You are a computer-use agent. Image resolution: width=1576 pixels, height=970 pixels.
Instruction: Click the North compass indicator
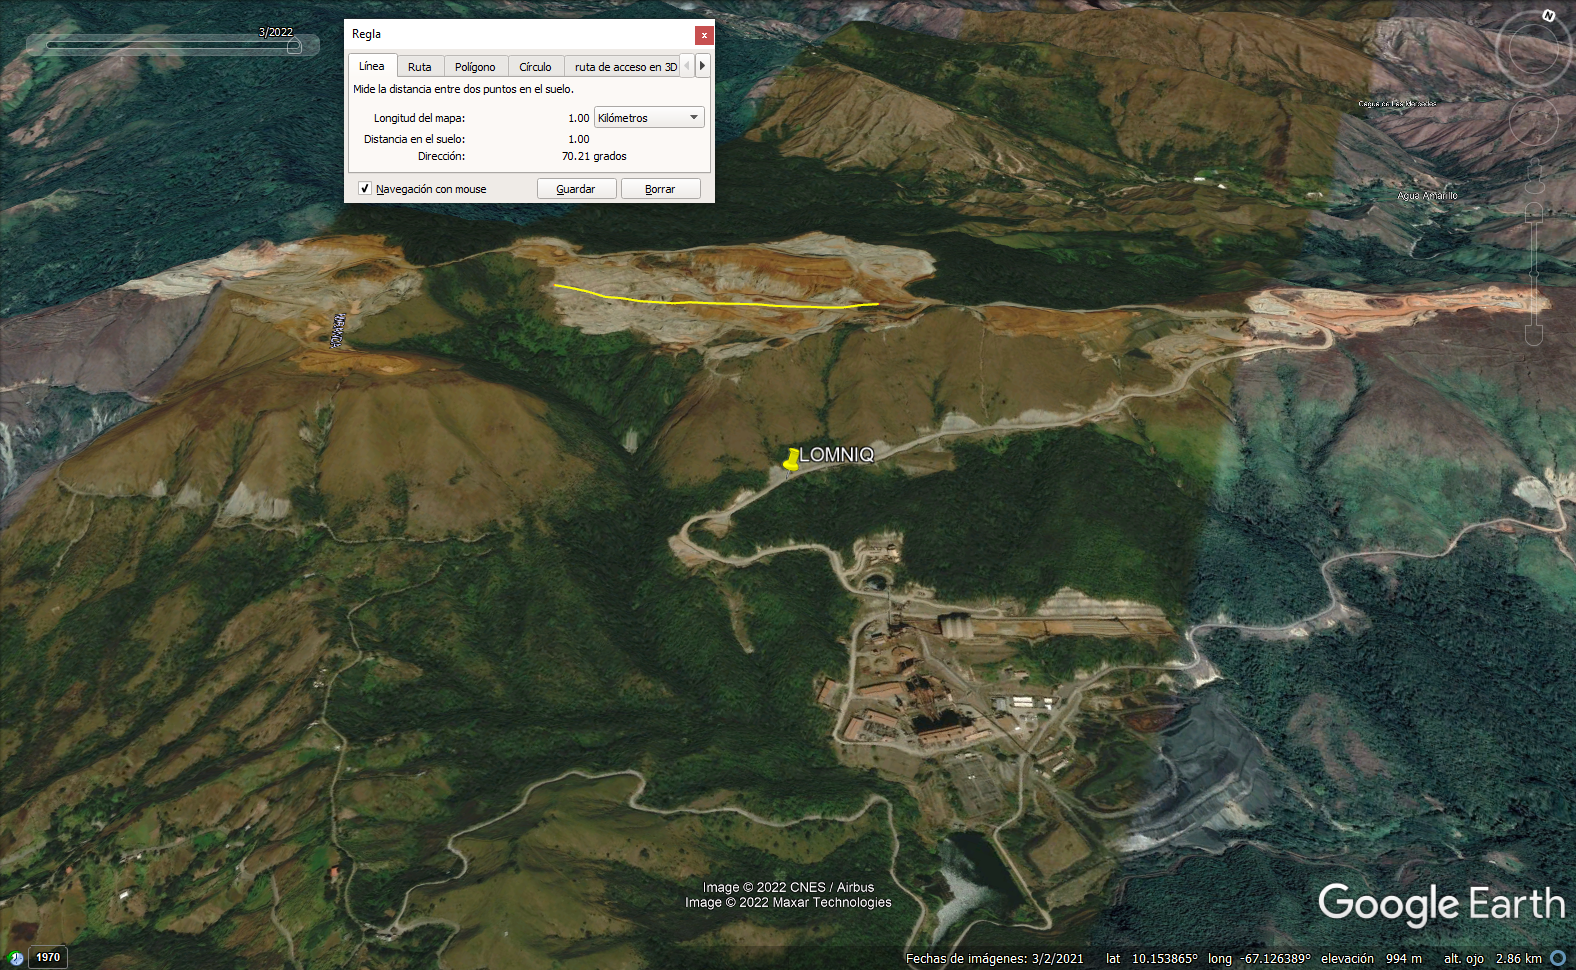point(1548,16)
